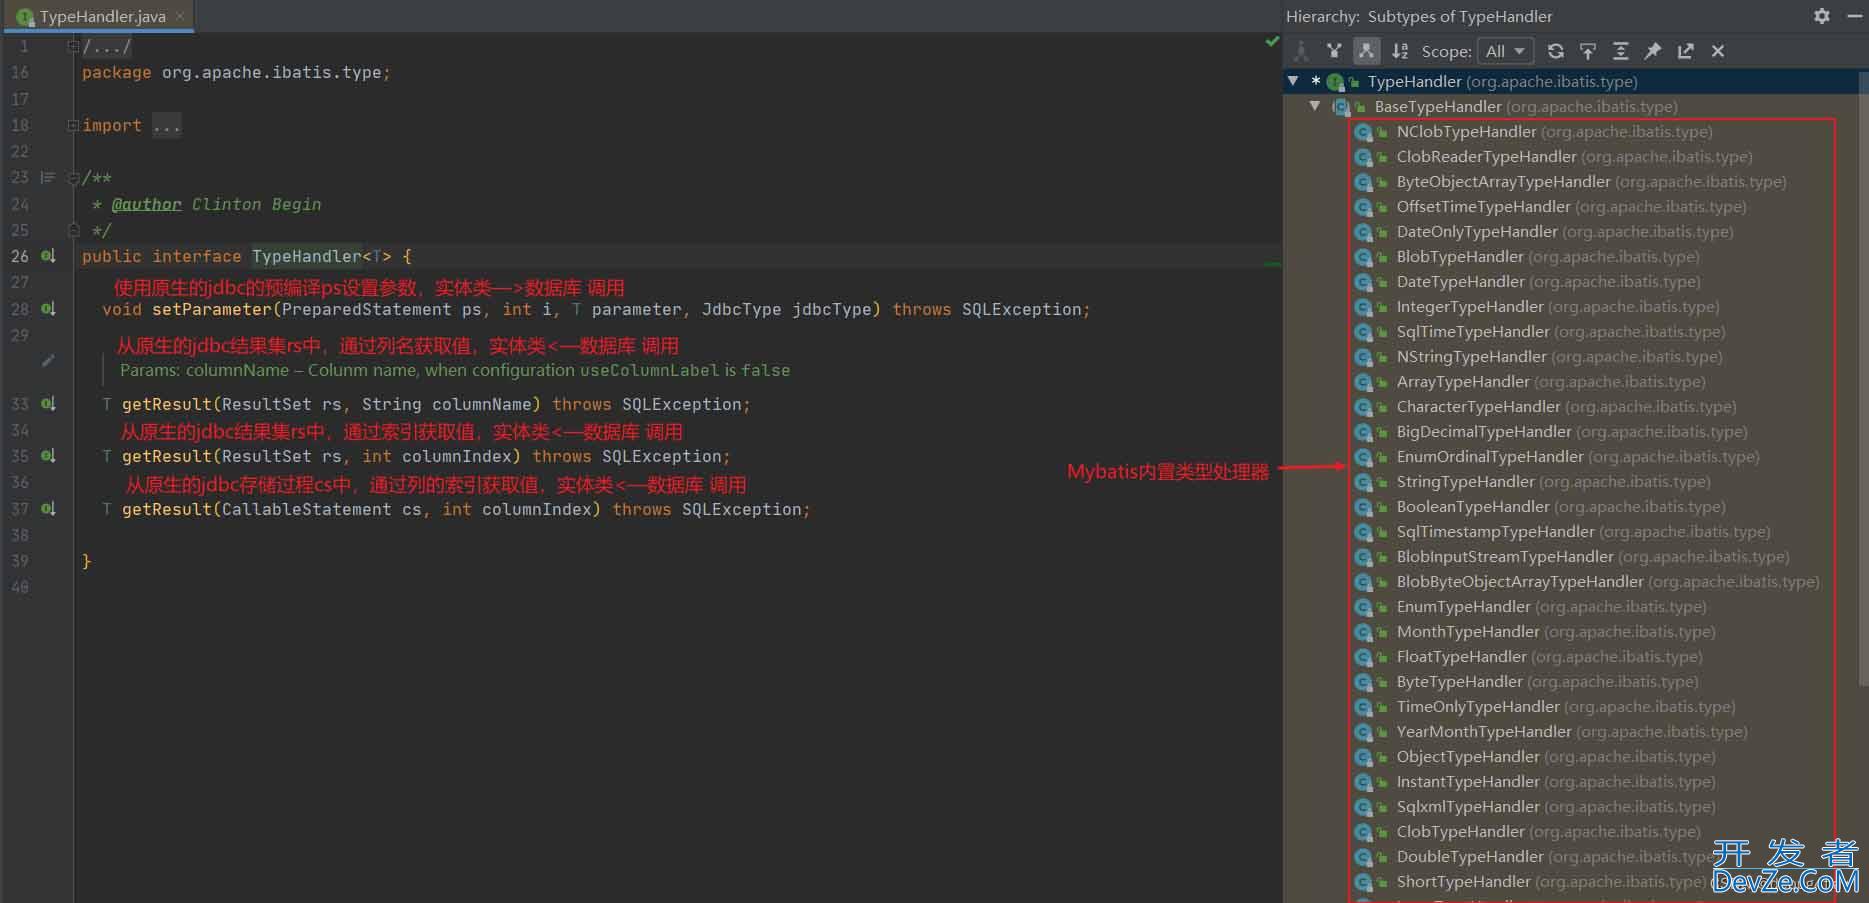The image size is (1869, 903).
Task: Select TypeHandler root in hierarchy tree
Action: pos(1570,81)
